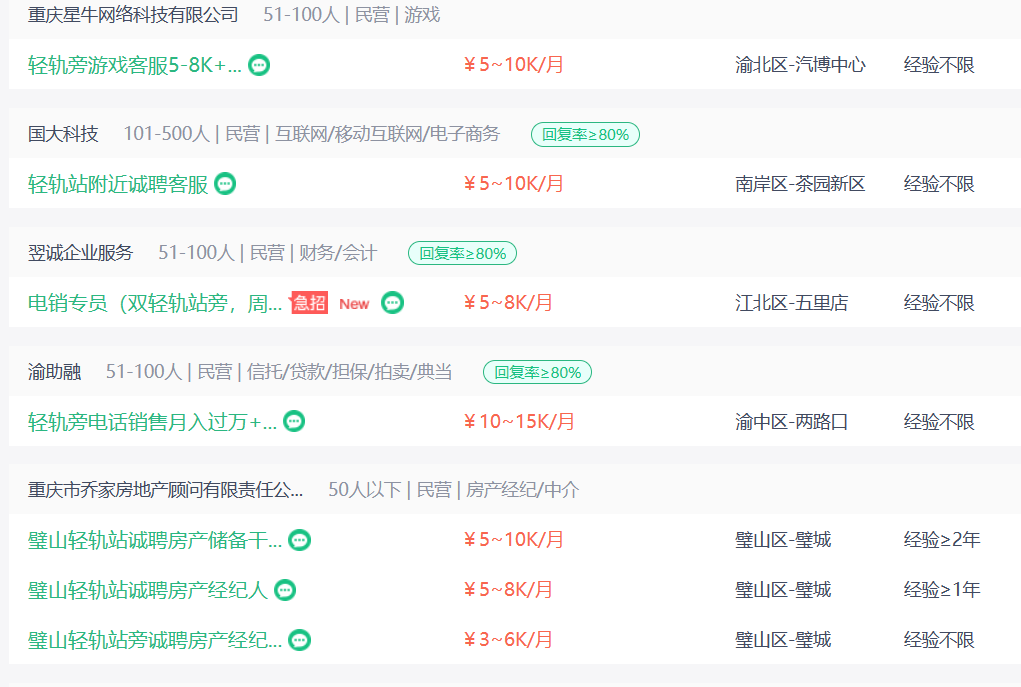The height and width of the screenshot is (687, 1021).
Task: Click chat icon next to 璧山轻轨站诚聘房产储备干 job
Action: (x=300, y=540)
